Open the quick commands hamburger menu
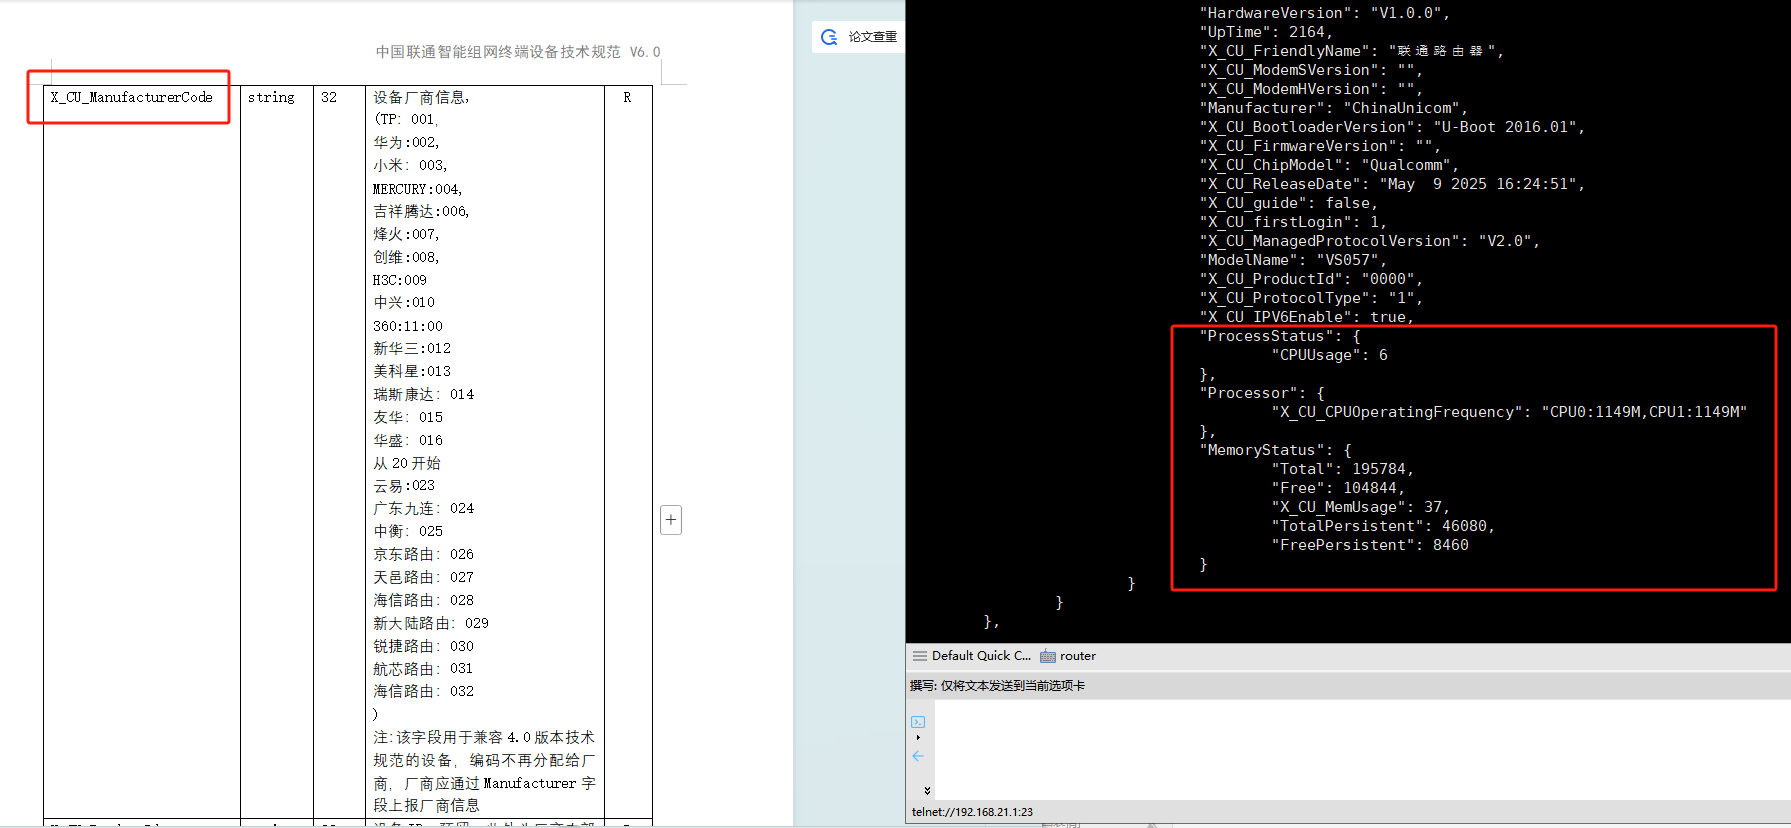Screen dimensions: 1791x828 (919, 656)
